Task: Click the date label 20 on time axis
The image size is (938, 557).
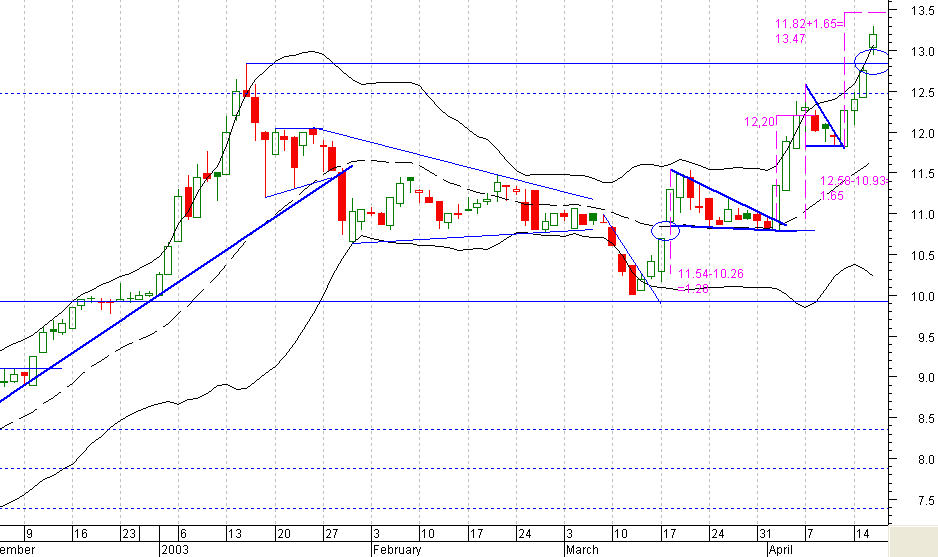Action: 284,534
